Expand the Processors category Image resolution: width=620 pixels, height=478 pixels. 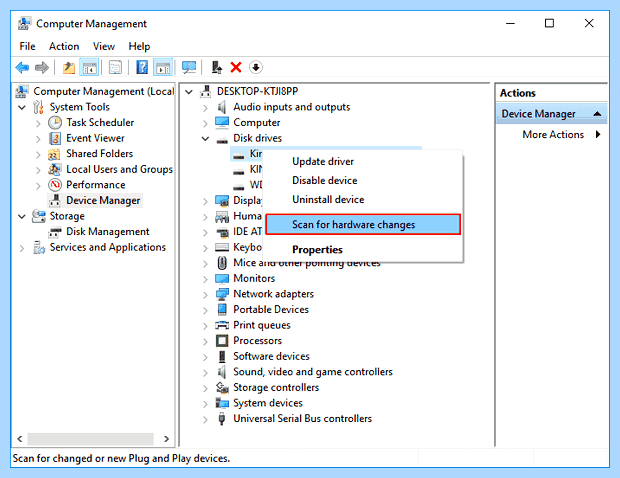205,342
